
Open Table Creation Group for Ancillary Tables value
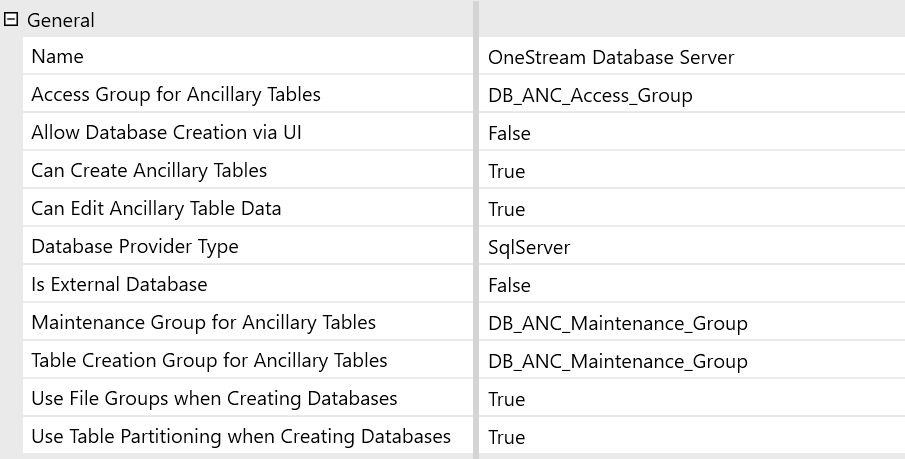692,361
